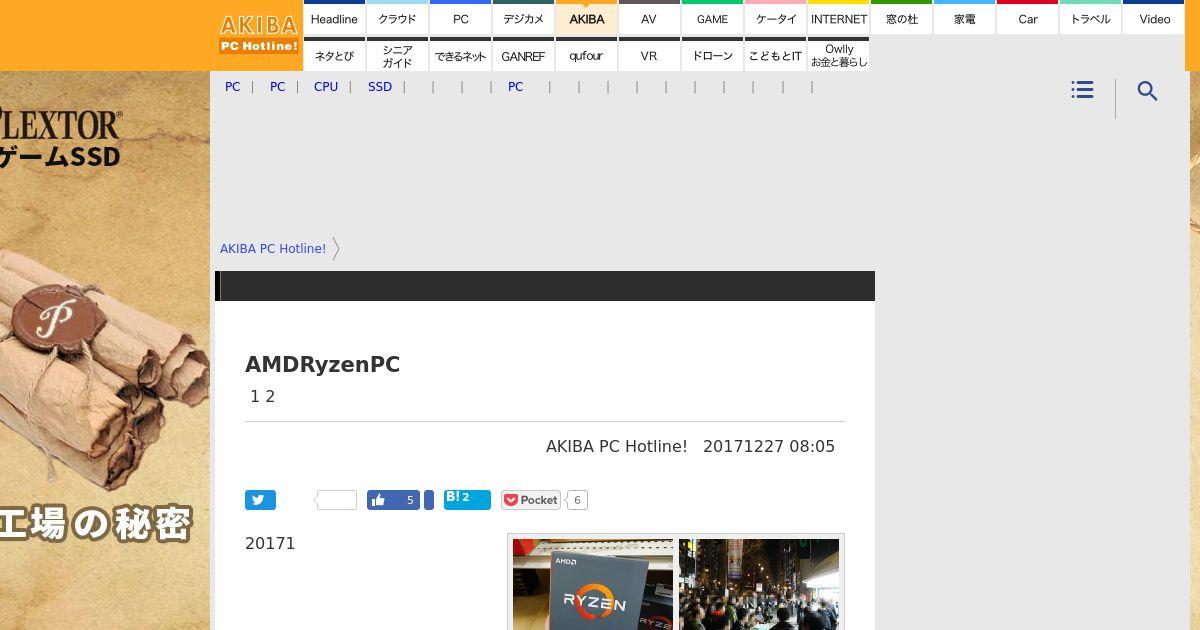Viewport: 1200px width, 630px height.
Task: Open the VR tab
Action: point(649,55)
